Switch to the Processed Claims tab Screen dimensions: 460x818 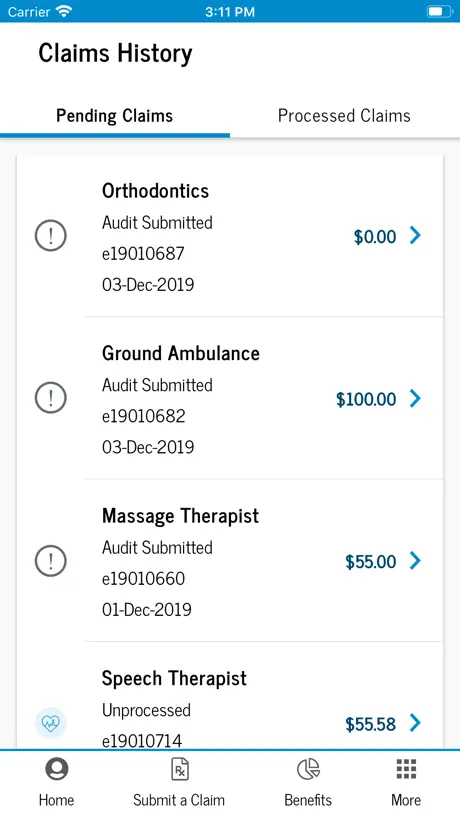[344, 116]
